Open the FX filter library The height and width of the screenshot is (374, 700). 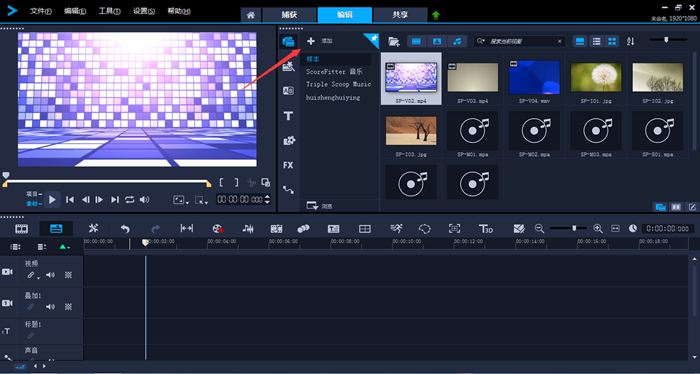pos(288,165)
